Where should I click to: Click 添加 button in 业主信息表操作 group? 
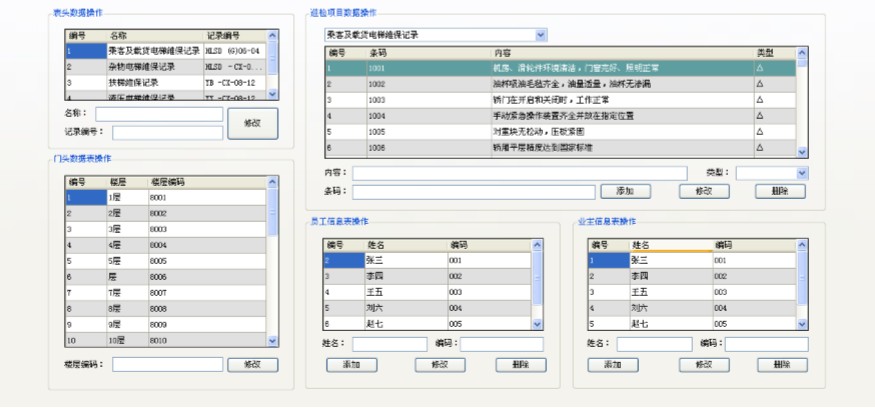click(613, 365)
